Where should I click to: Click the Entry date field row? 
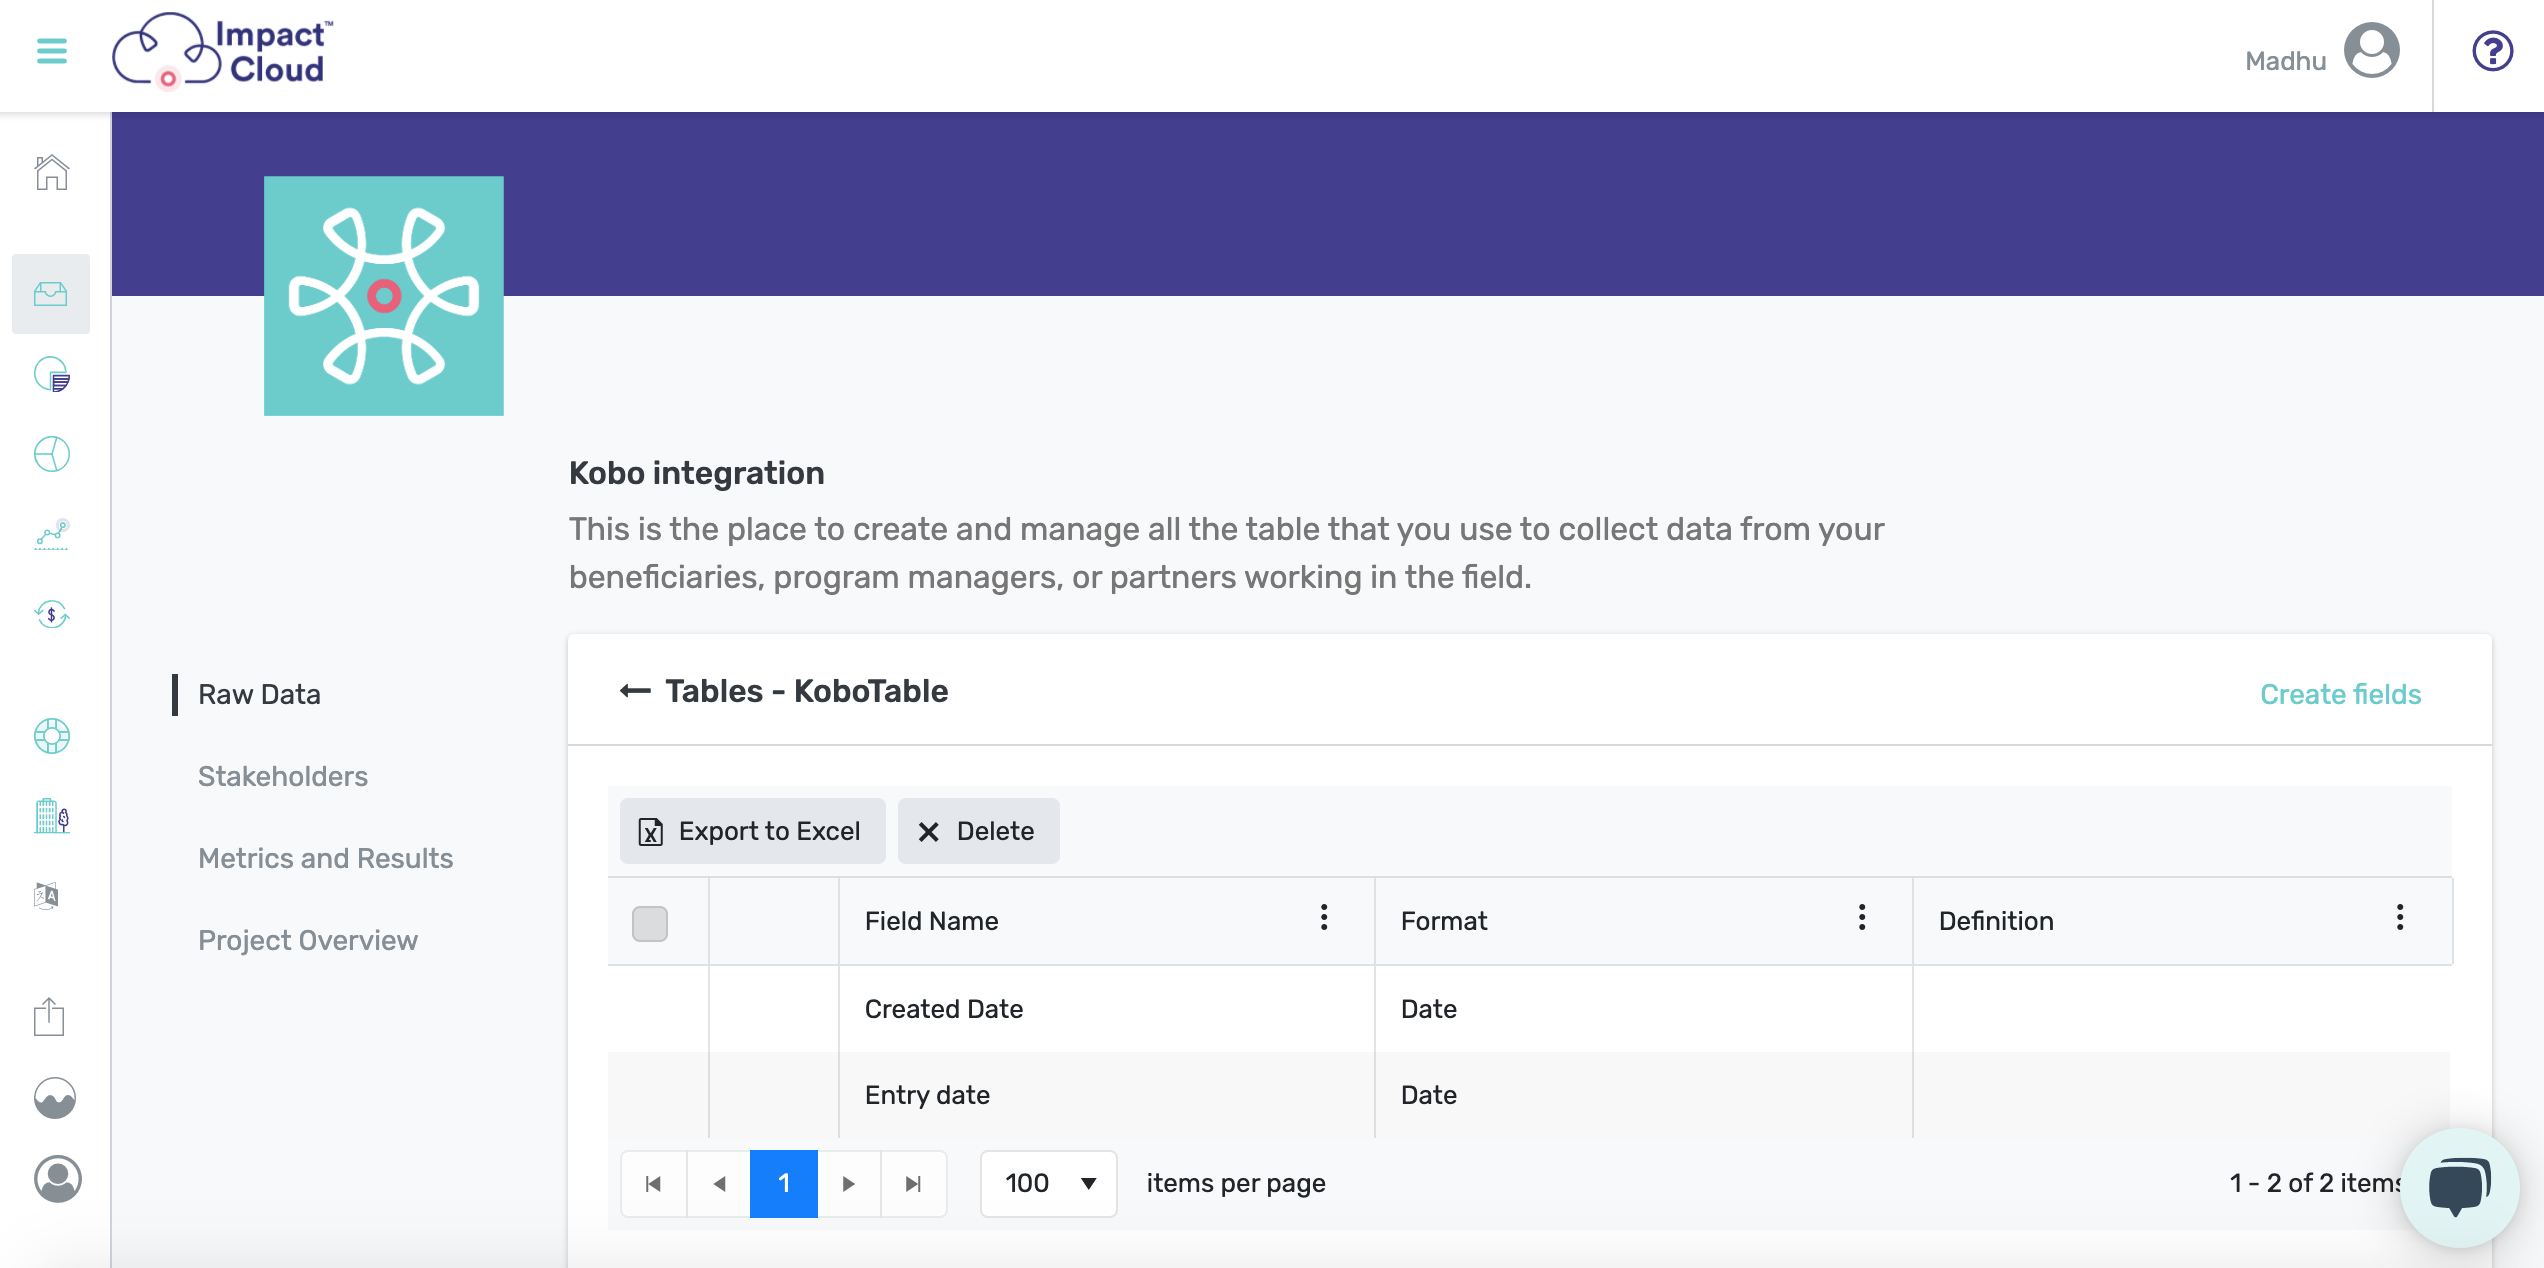tap(1529, 1095)
